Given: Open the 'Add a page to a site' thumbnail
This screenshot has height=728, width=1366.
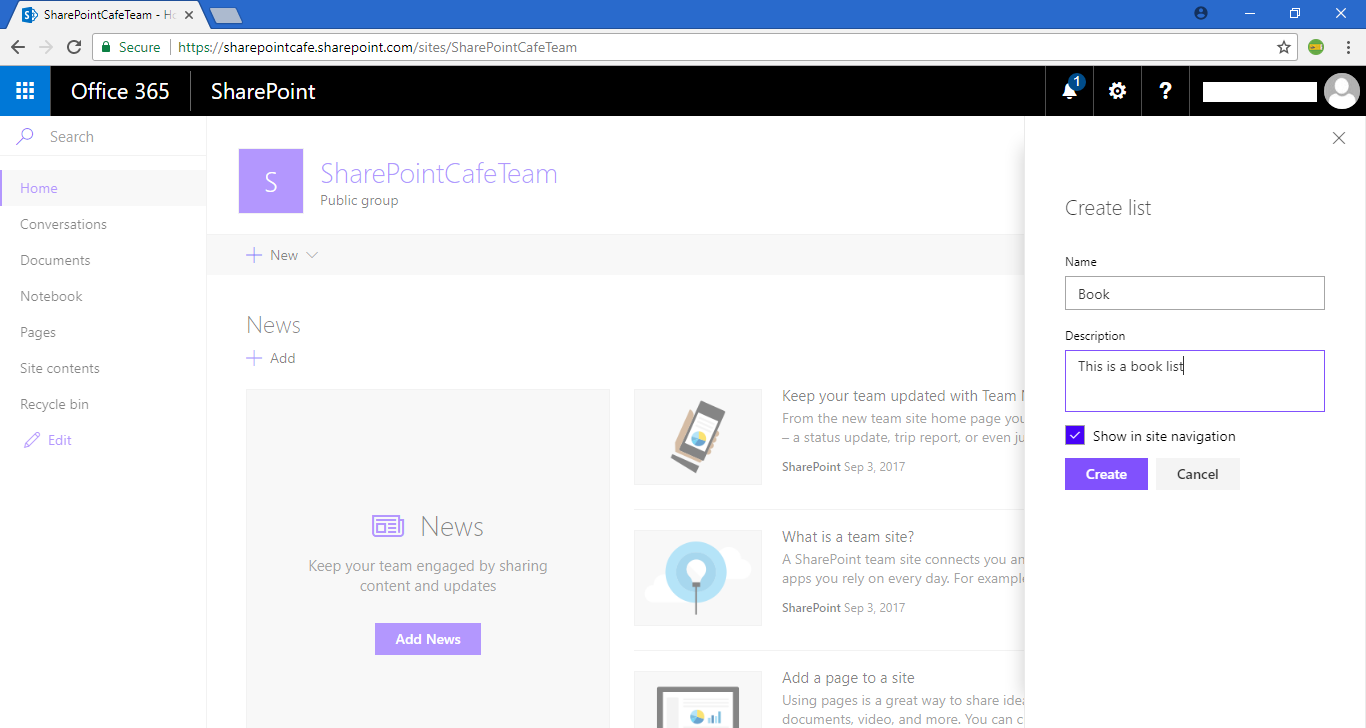Looking at the screenshot, I should pos(698,700).
